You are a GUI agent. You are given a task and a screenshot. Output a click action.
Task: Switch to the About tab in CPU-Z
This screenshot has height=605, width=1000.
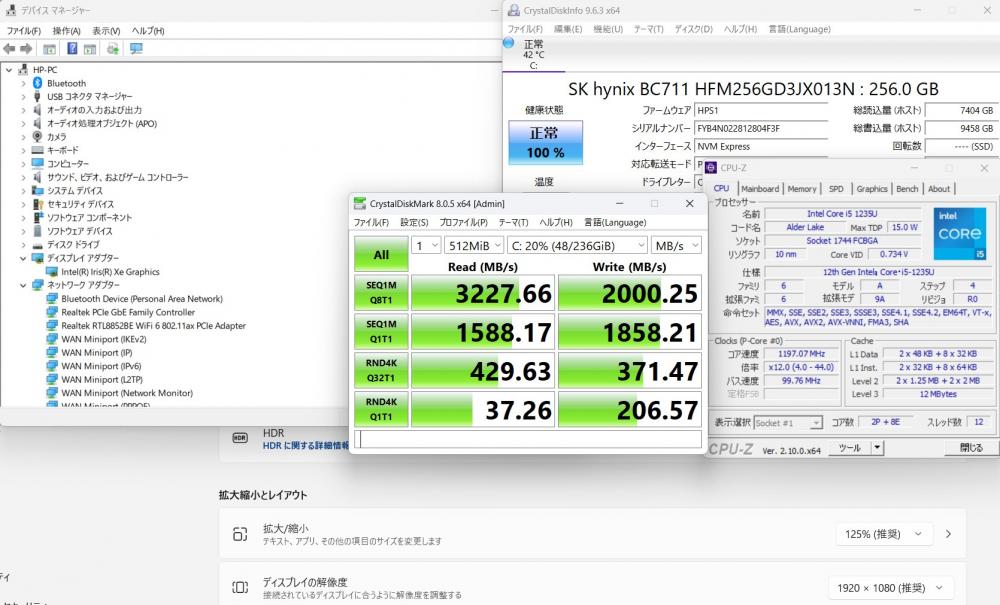pyautogui.click(x=939, y=189)
